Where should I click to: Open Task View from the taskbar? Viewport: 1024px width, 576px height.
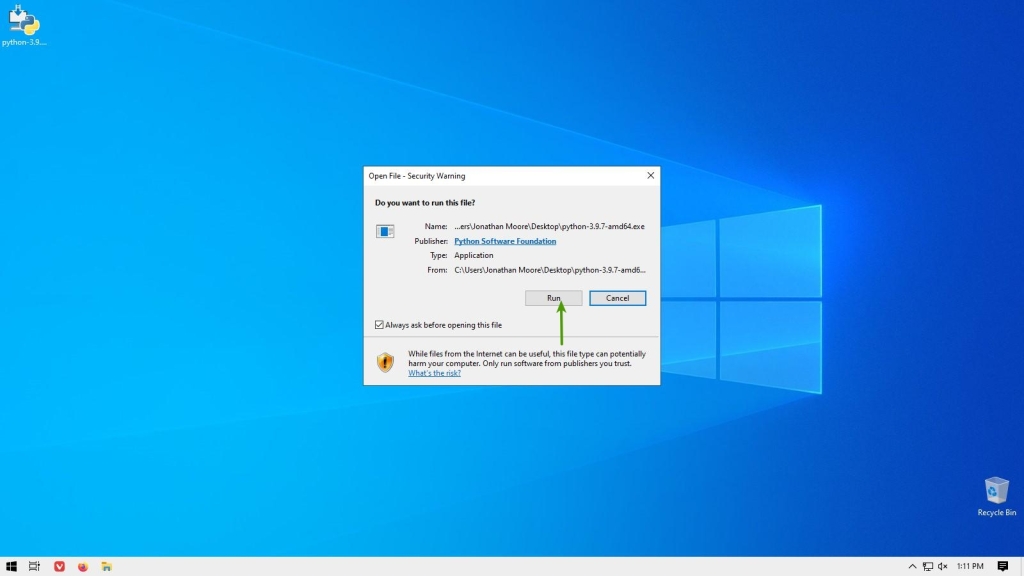[x=34, y=565]
